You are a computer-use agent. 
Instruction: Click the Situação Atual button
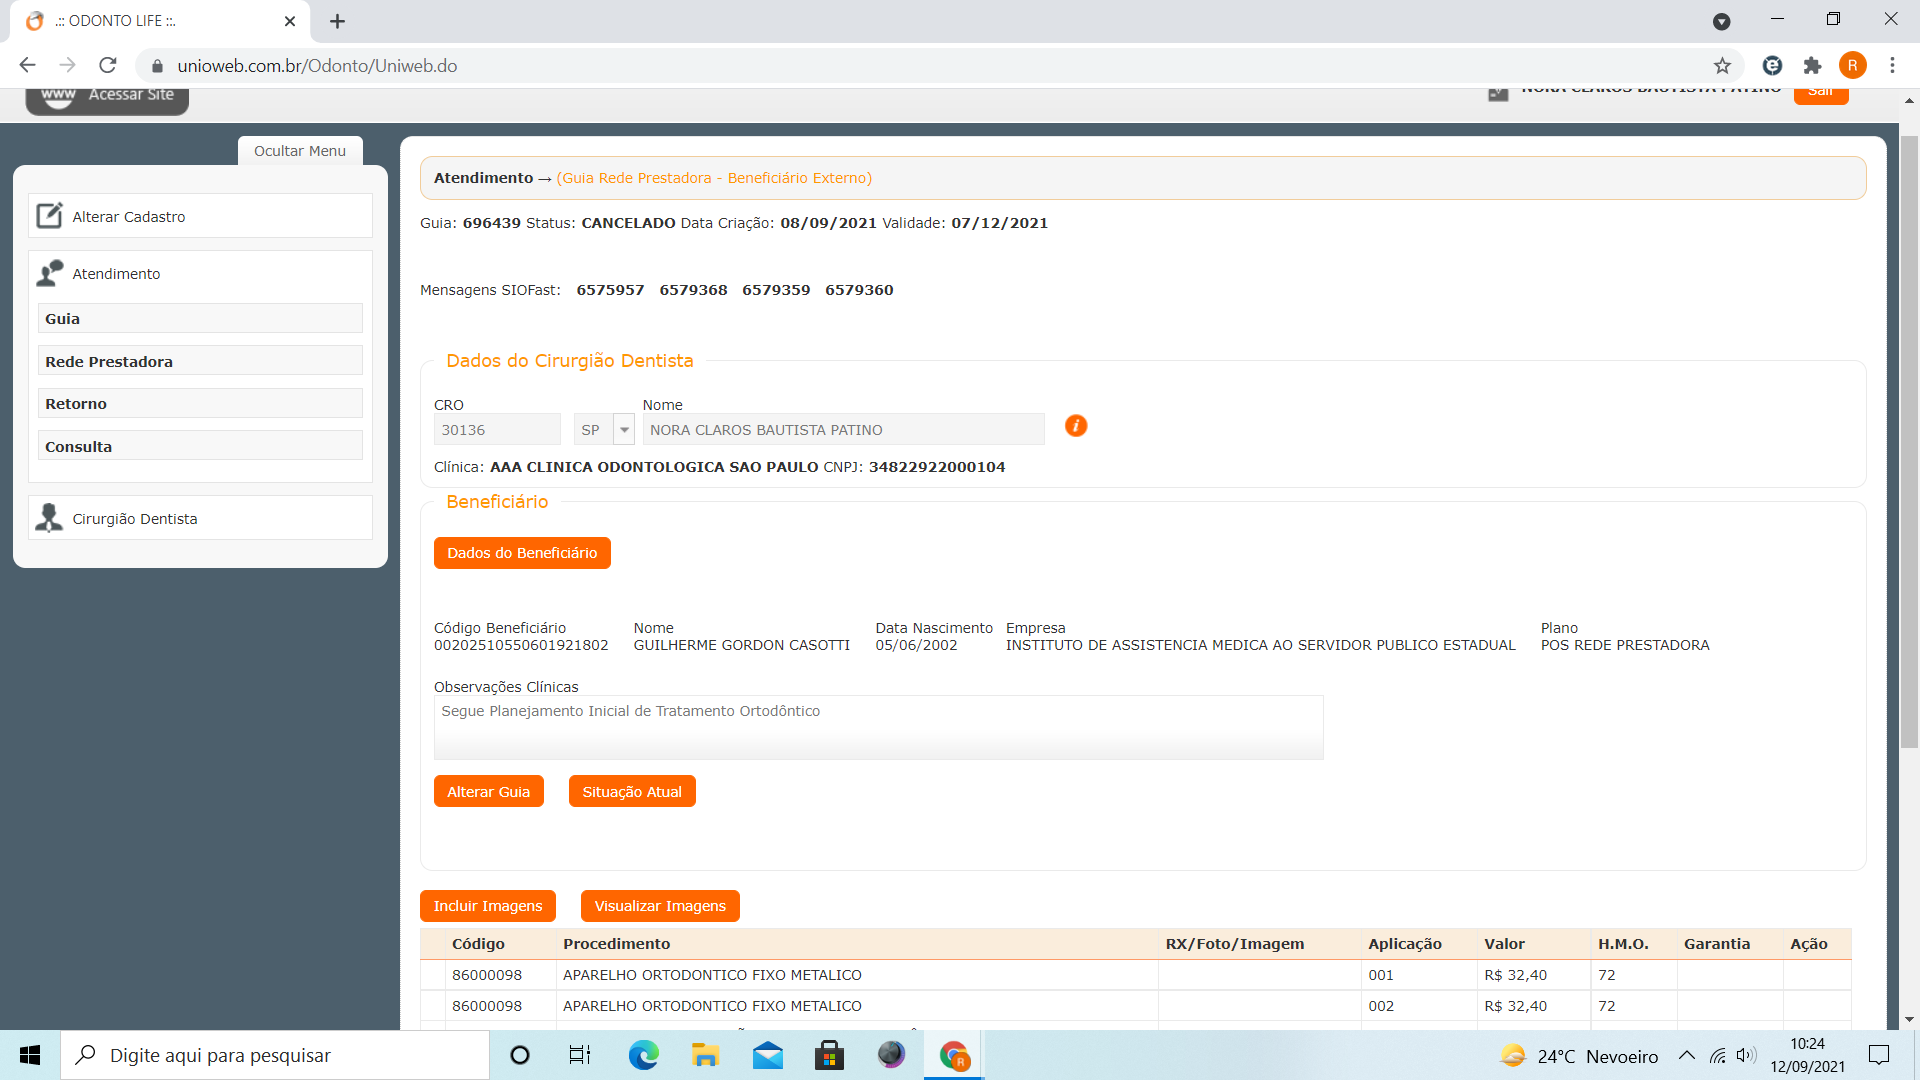[x=632, y=792]
